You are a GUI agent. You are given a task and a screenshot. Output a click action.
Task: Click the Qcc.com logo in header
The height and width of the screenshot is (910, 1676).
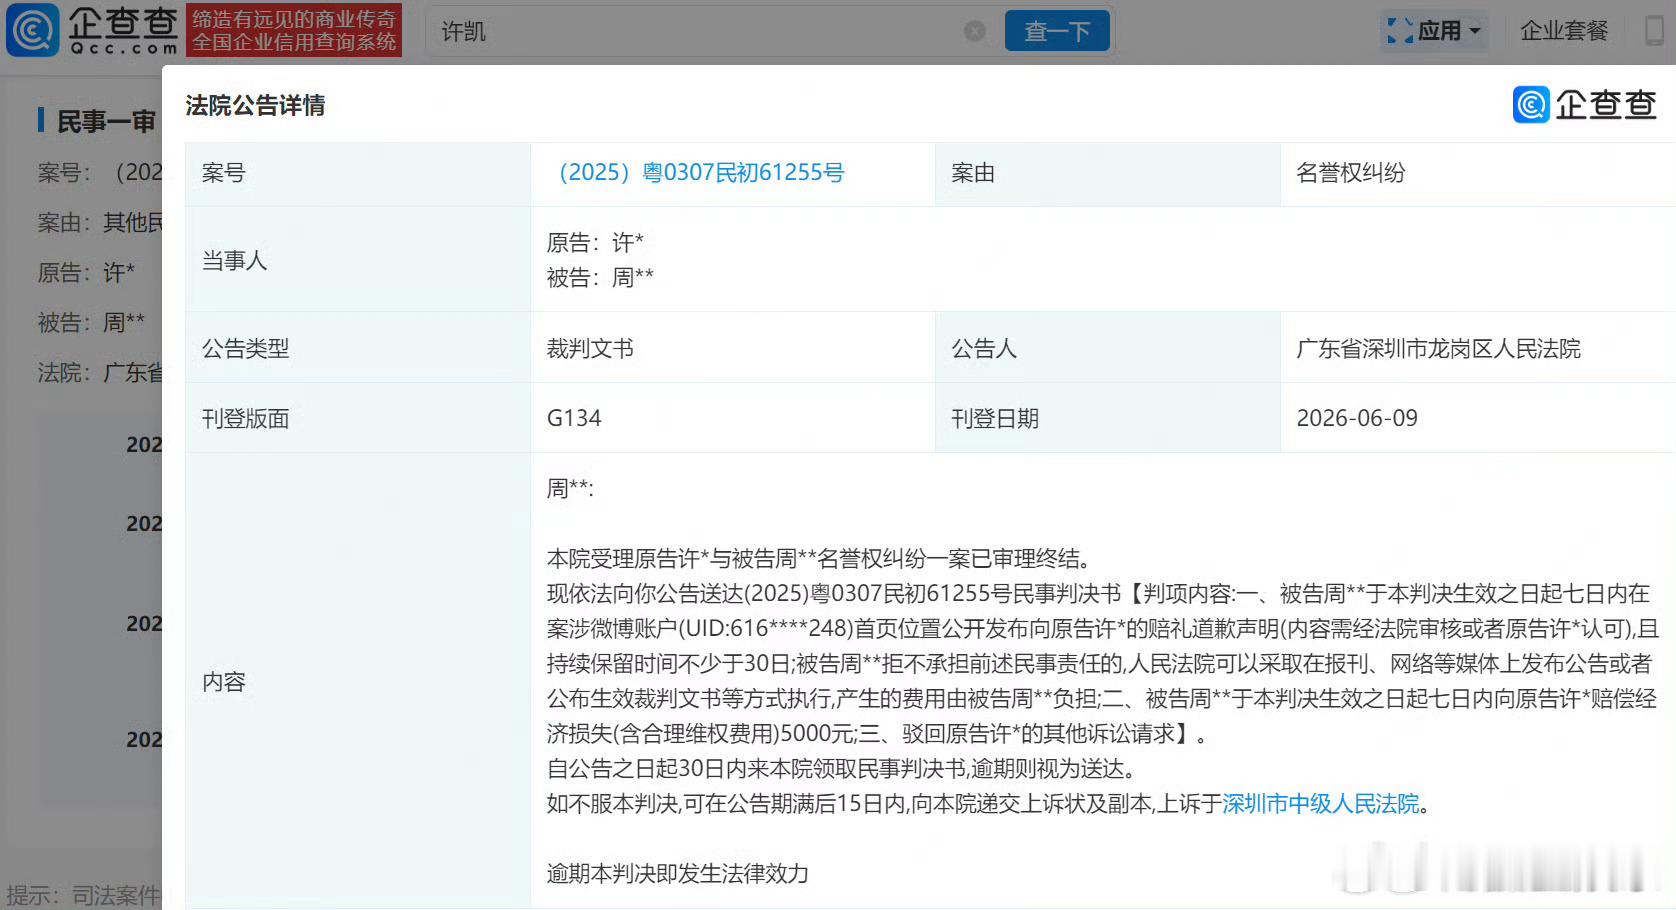[x=92, y=30]
